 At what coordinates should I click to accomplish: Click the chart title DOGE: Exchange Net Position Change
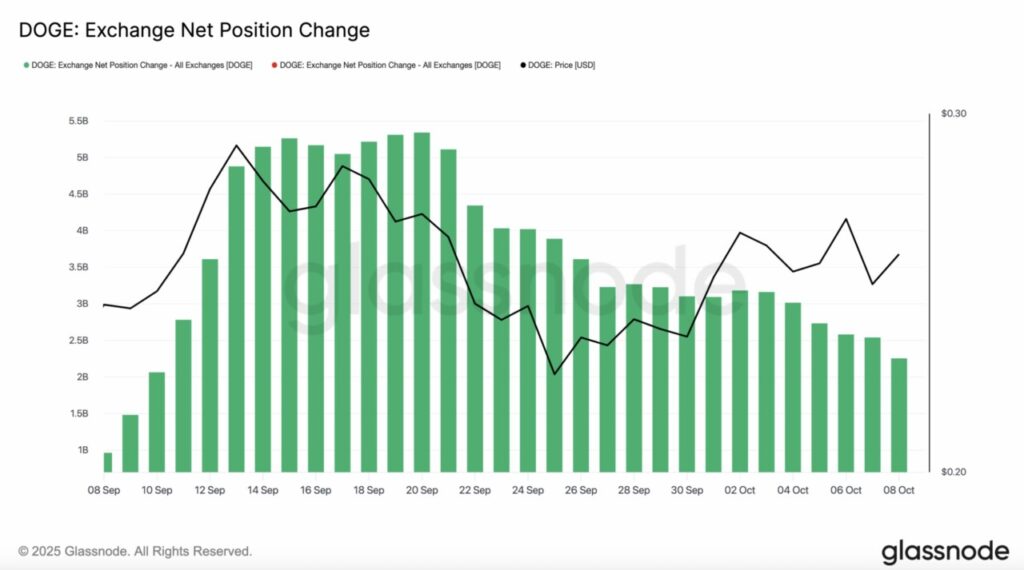(194, 30)
